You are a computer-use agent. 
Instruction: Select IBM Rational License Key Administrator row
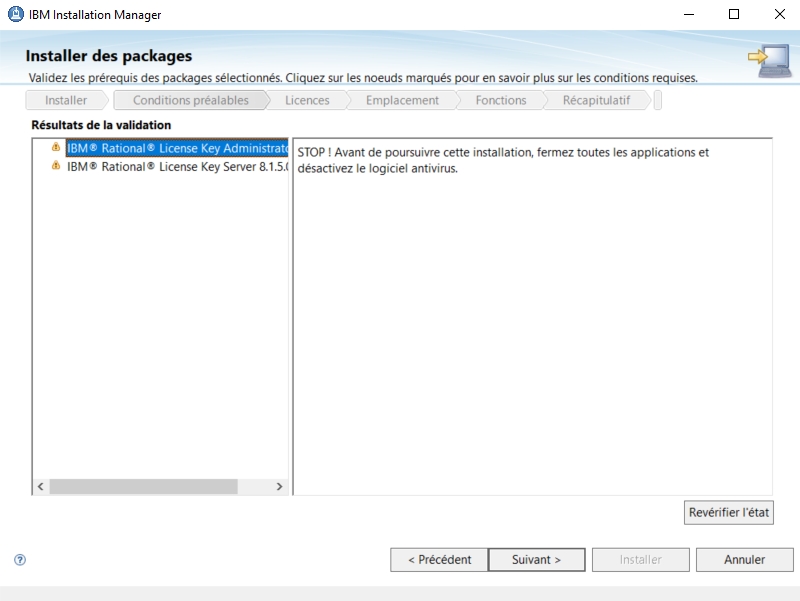pos(177,148)
